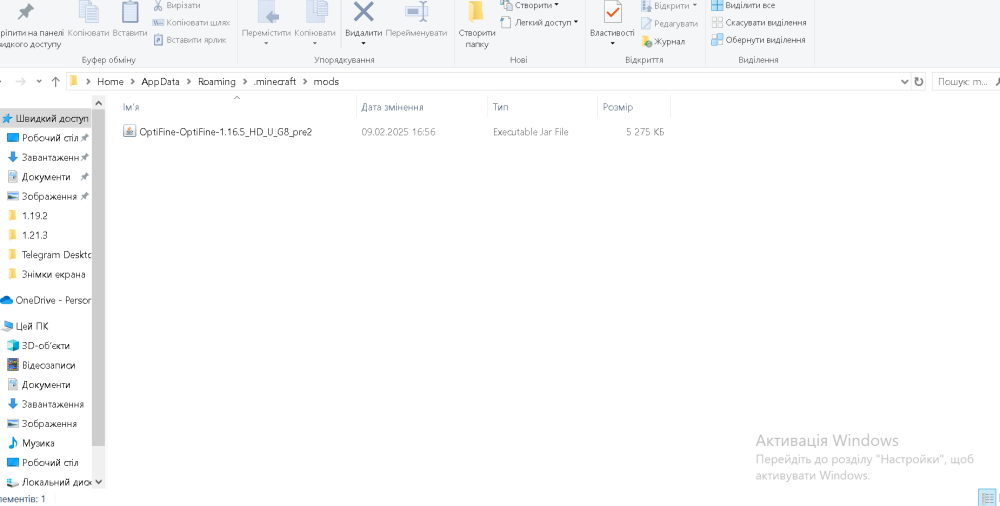The width and height of the screenshot is (1000, 506).
Task: Click file date 09.02.2025 16:56
Action: coord(398,132)
